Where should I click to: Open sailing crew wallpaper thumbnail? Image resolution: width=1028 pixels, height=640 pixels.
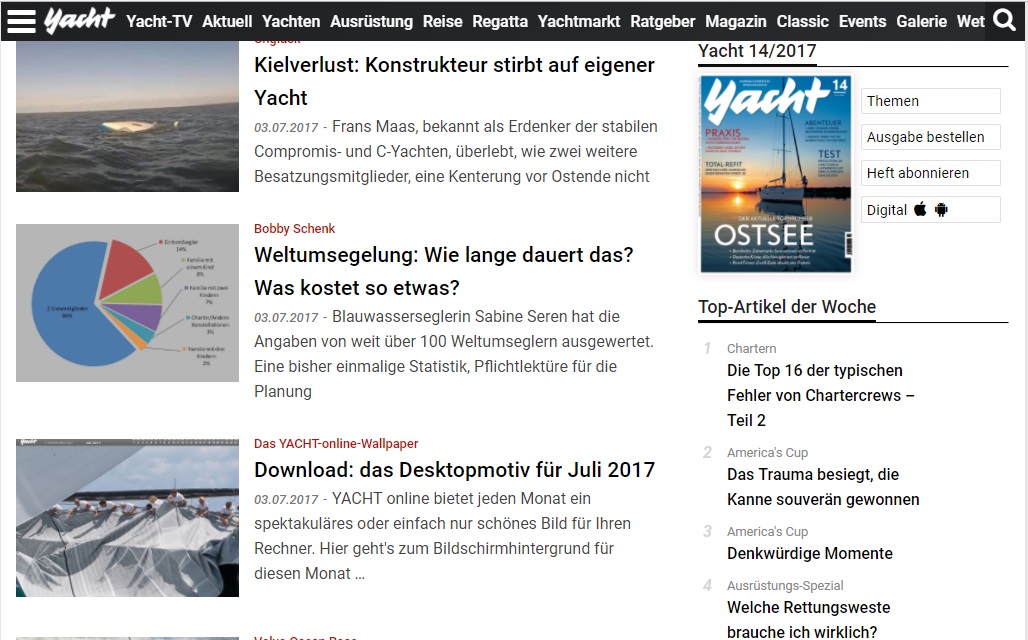[127, 518]
